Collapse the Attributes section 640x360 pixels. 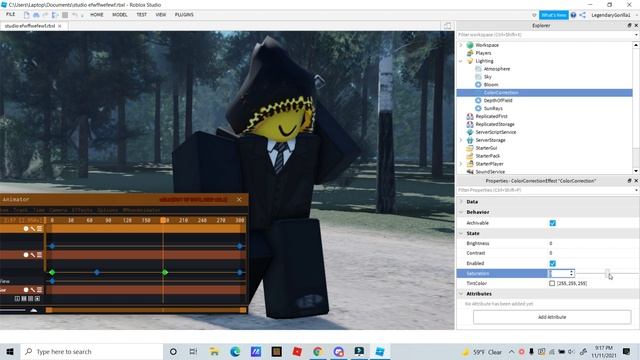click(x=461, y=294)
